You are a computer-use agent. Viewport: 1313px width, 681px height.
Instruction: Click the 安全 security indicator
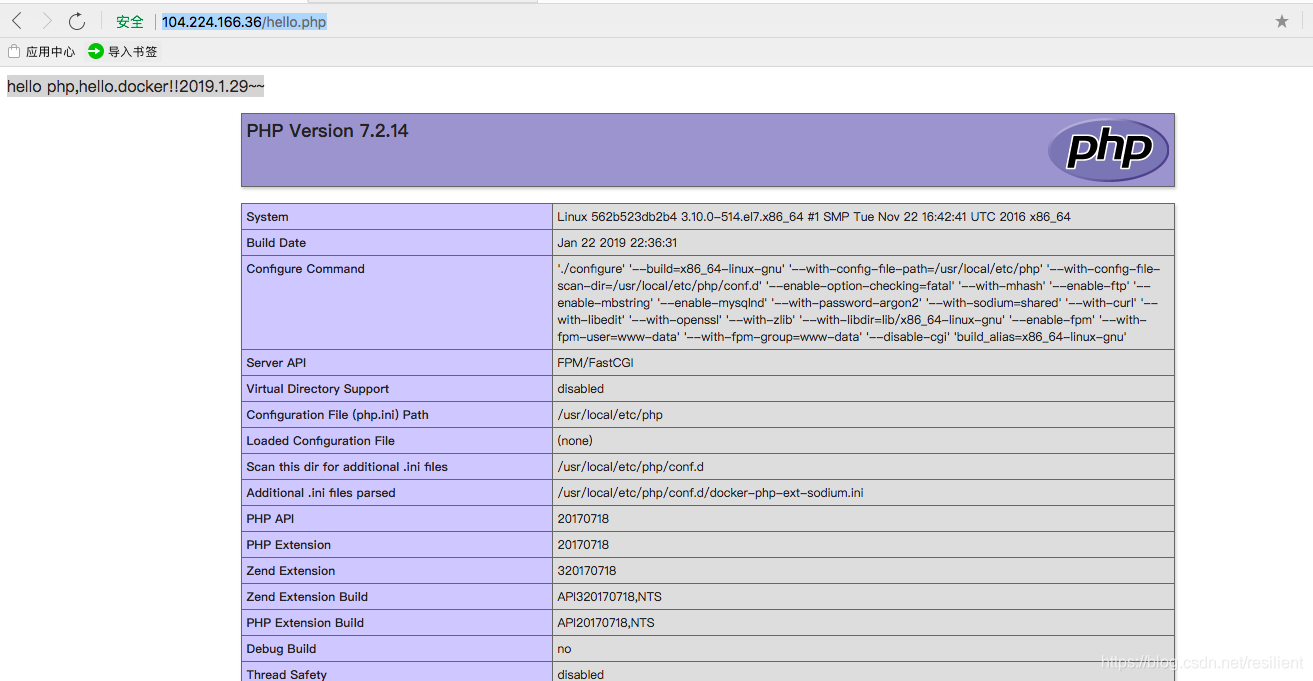130,22
